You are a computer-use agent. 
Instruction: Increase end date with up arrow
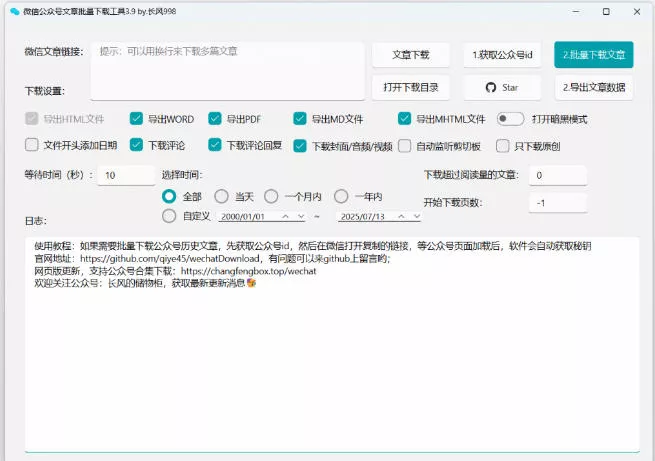(401, 216)
